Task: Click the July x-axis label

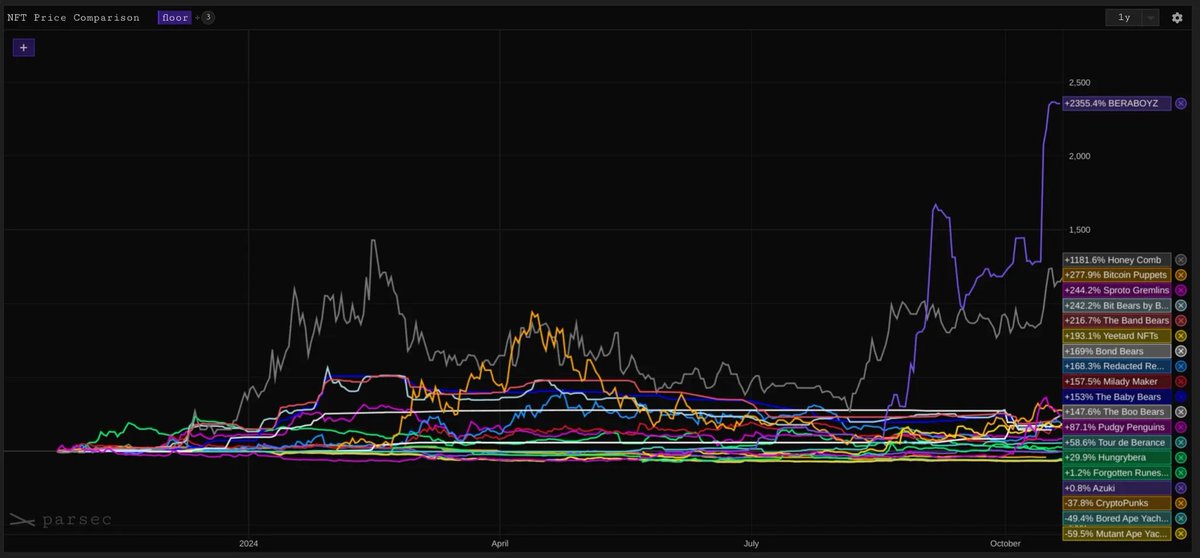Action: tap(751, 544)
